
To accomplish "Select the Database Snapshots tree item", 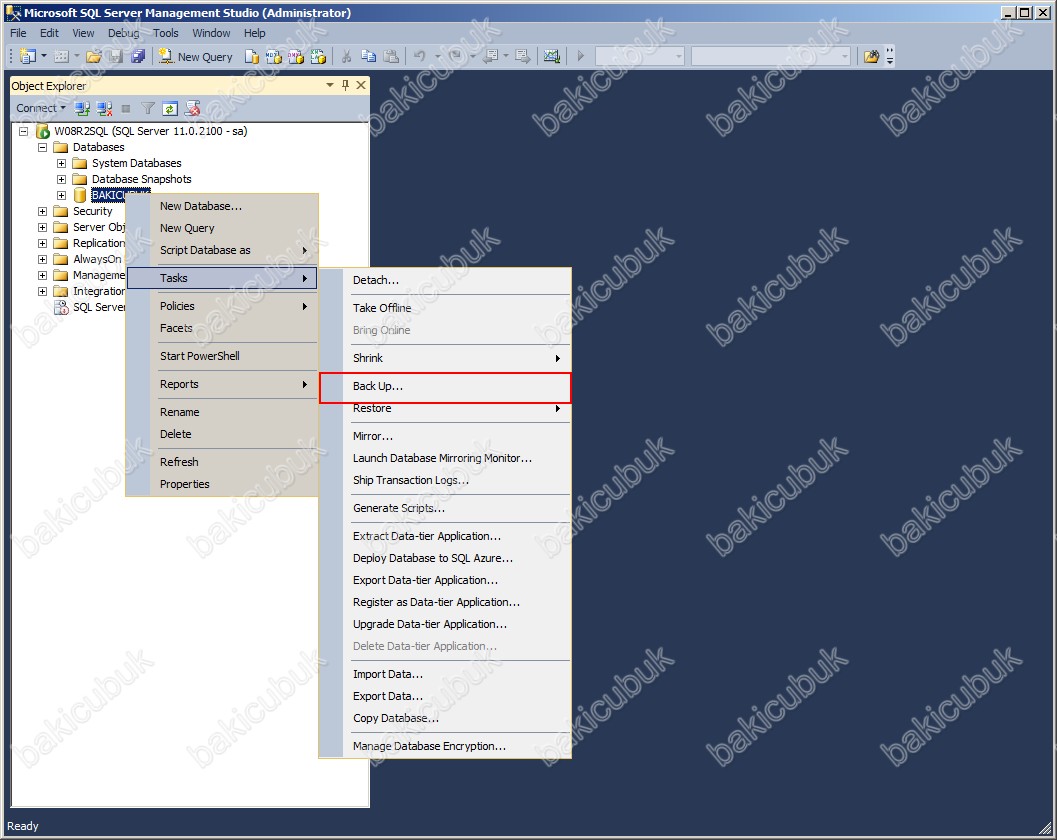I will click(142, 179).
